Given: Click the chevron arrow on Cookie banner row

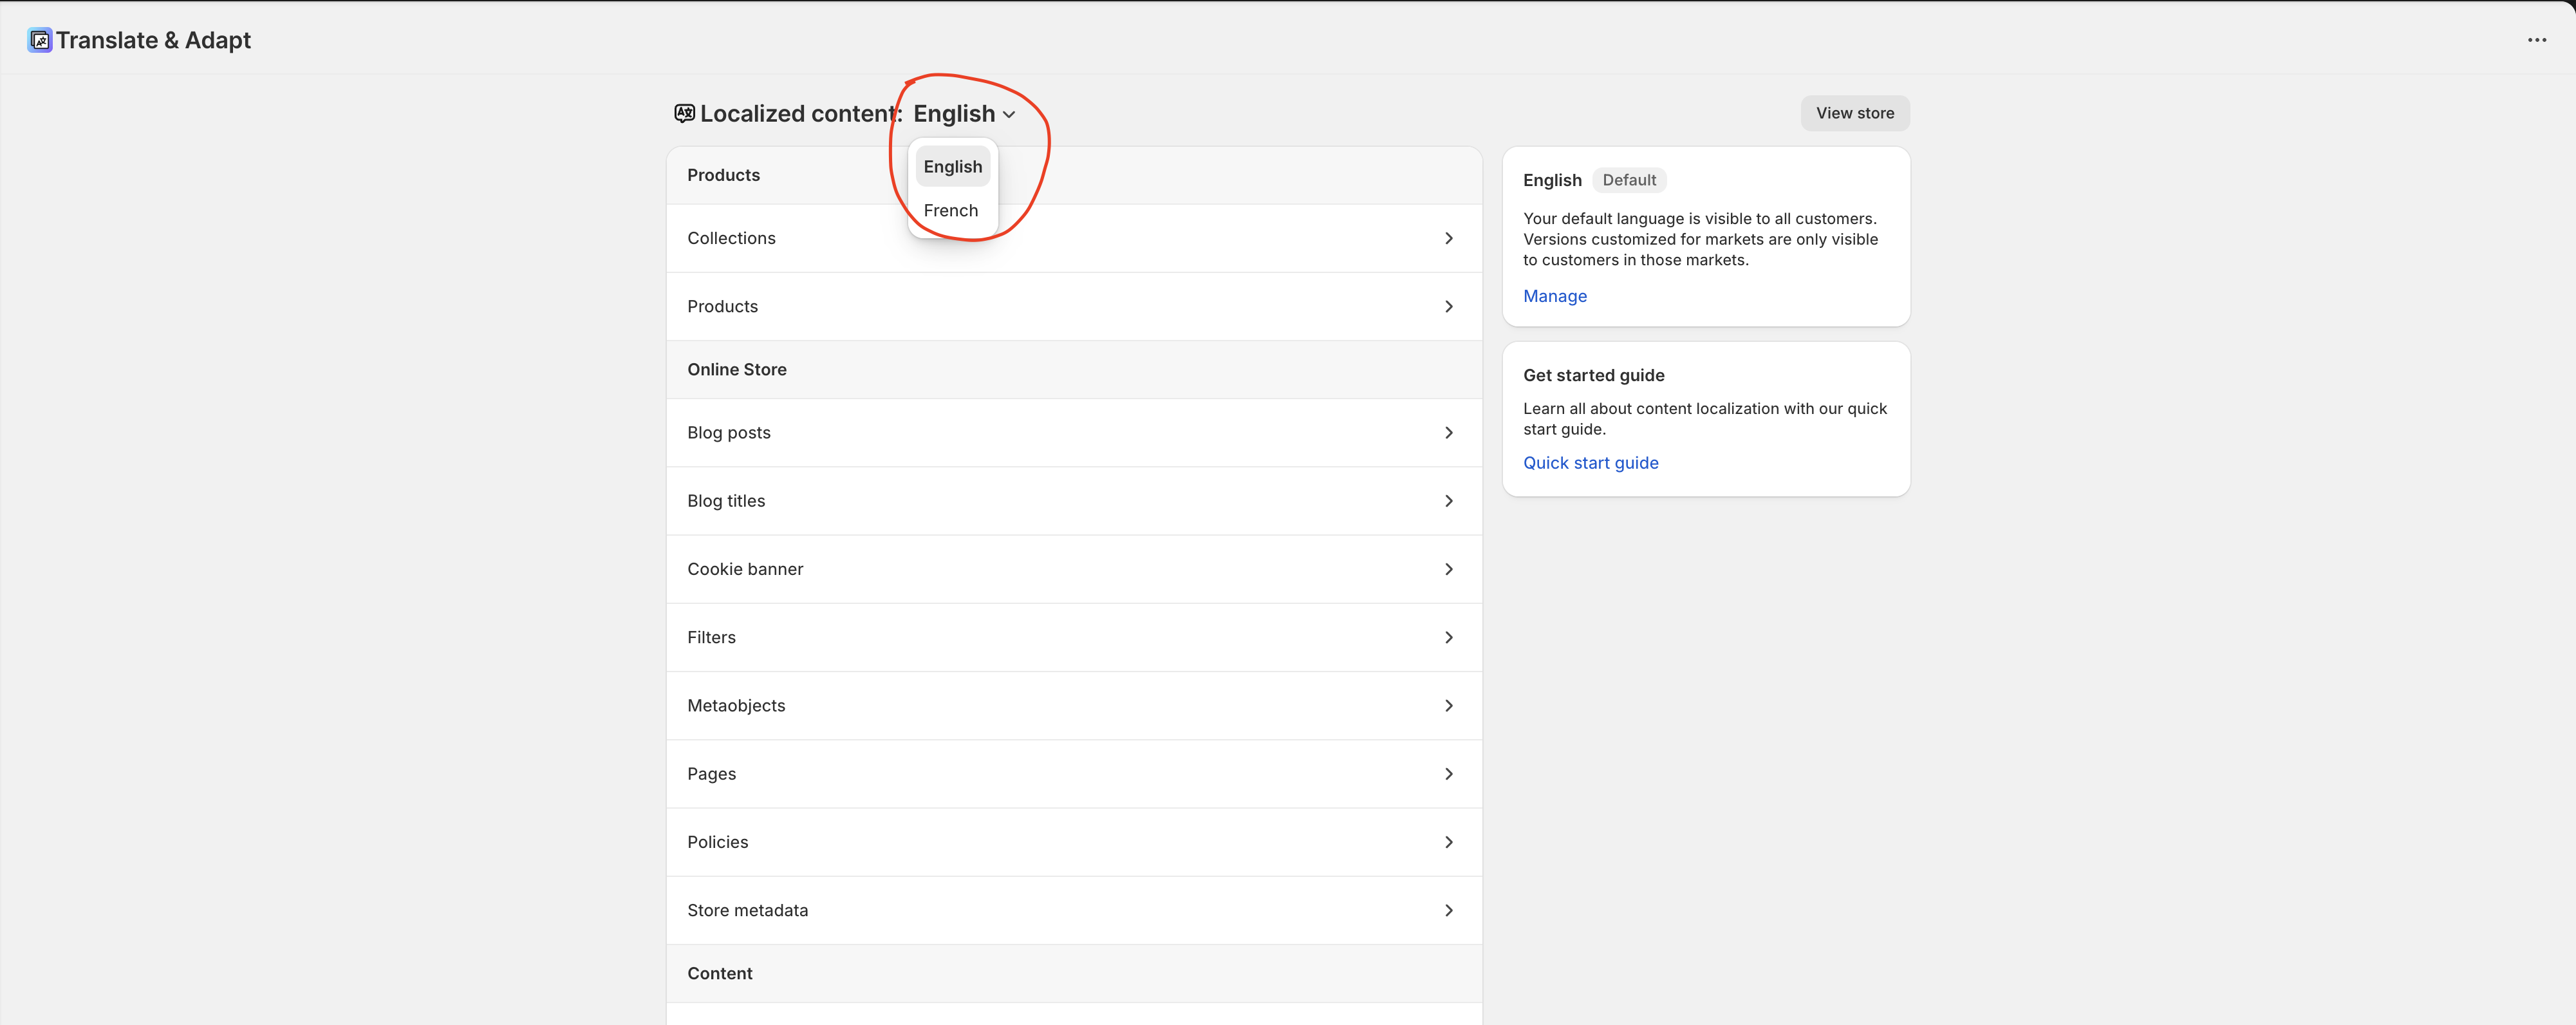Looking at the screenshot, I should (1448, 569).
